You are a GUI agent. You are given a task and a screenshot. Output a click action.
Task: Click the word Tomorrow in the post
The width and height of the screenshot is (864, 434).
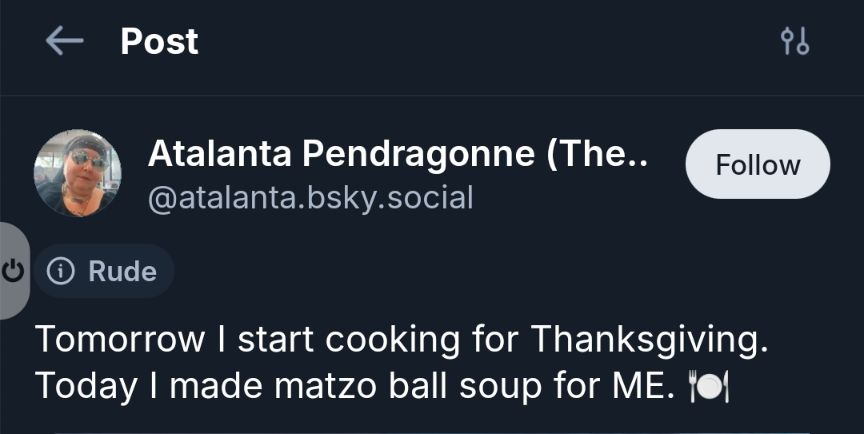[x=118, y=340]
